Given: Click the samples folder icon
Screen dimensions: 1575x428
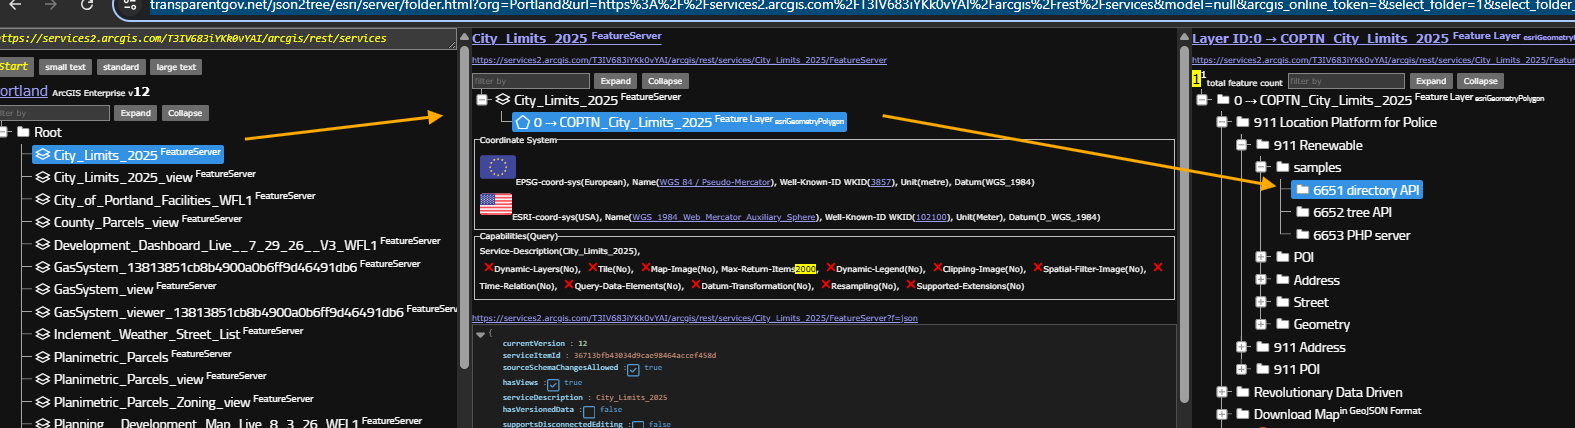Looking at the screenshot, I should [x=1283, y=167].
